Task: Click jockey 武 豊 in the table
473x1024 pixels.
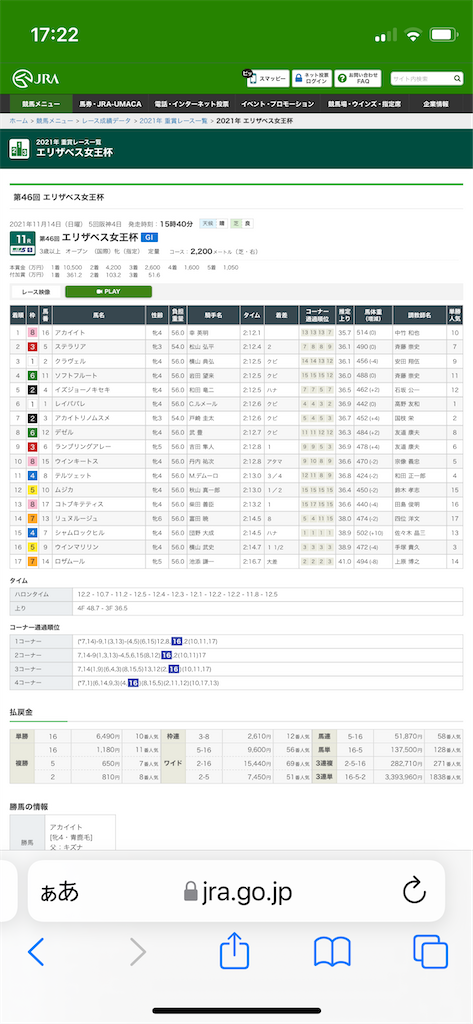Action: [x=198, y=432]
